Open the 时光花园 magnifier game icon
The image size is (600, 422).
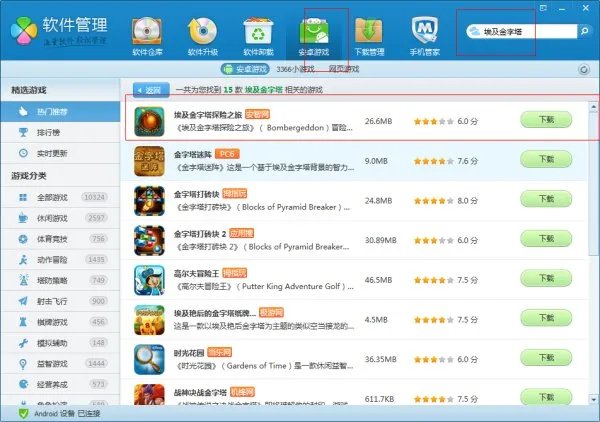pyautogui.click(x=149, y=359)
